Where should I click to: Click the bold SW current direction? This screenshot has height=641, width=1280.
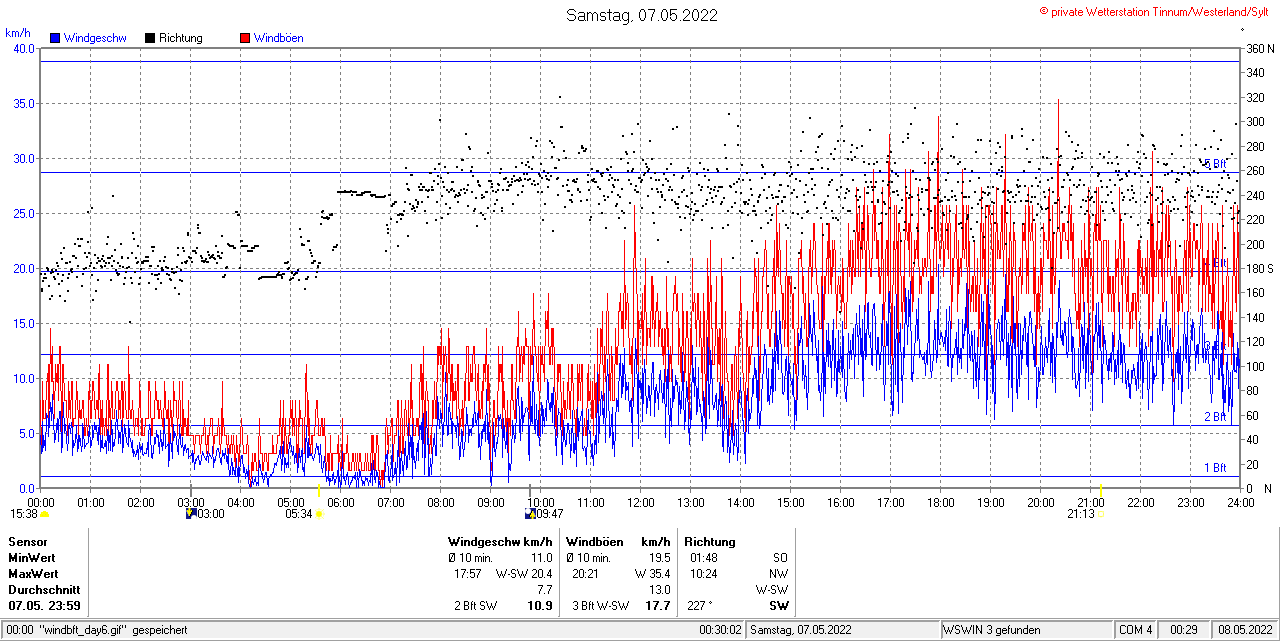click(x=778, y=606)
